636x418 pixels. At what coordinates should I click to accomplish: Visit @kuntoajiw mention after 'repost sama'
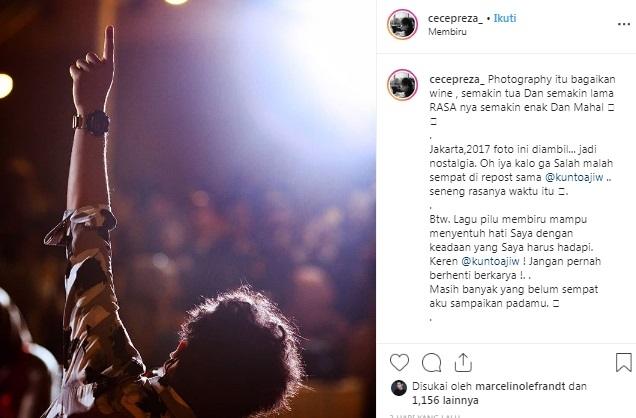tap(574, 177)
